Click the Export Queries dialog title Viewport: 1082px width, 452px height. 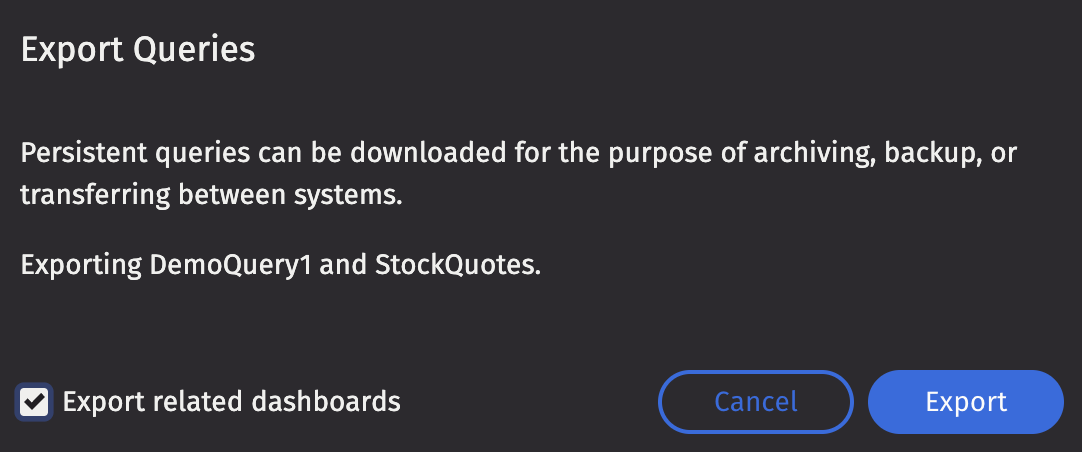coord(138,49)
